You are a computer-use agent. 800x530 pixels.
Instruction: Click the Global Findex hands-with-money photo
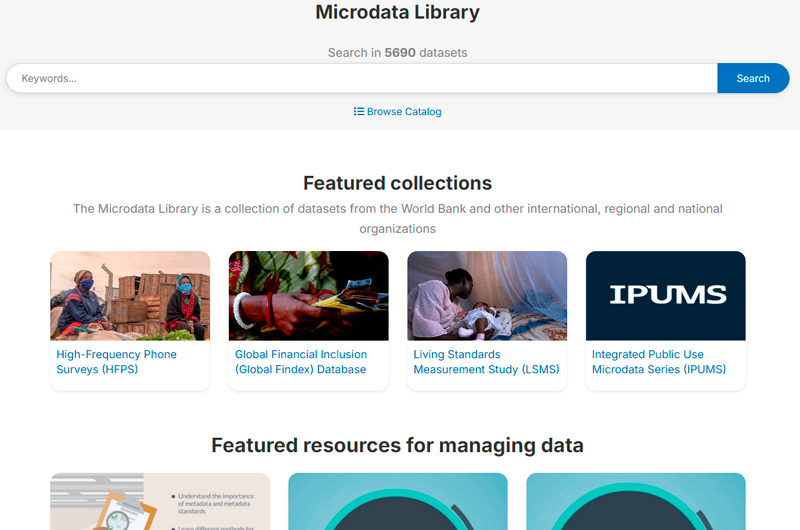309,296
